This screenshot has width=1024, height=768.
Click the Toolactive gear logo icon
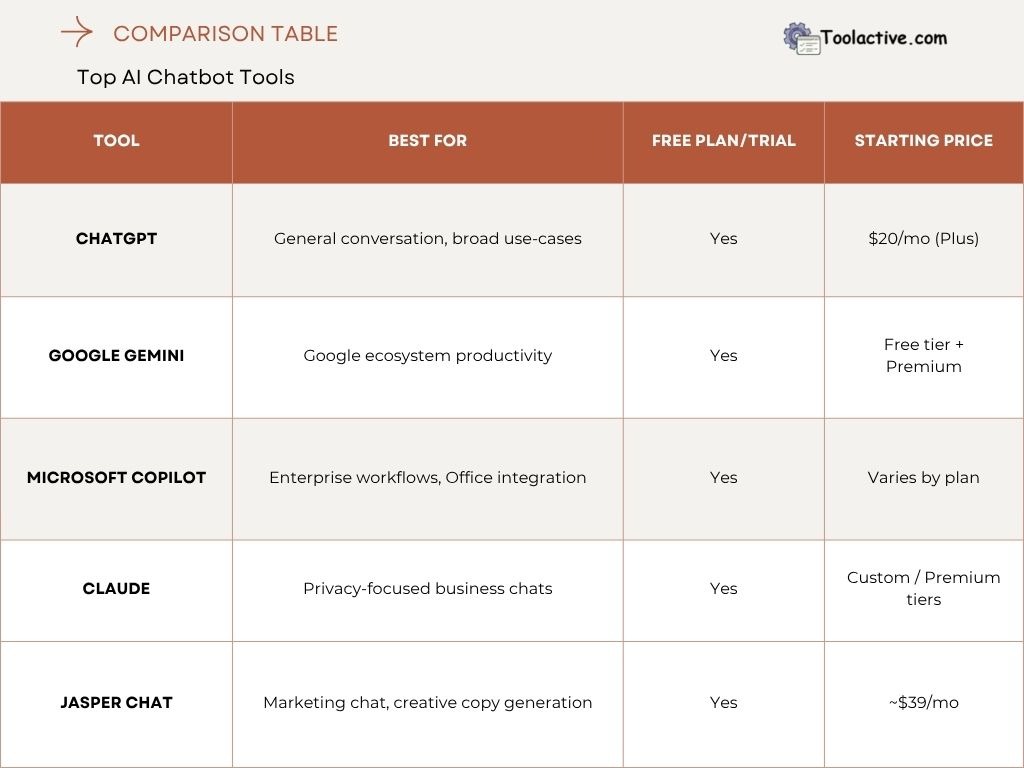[801, 38]
